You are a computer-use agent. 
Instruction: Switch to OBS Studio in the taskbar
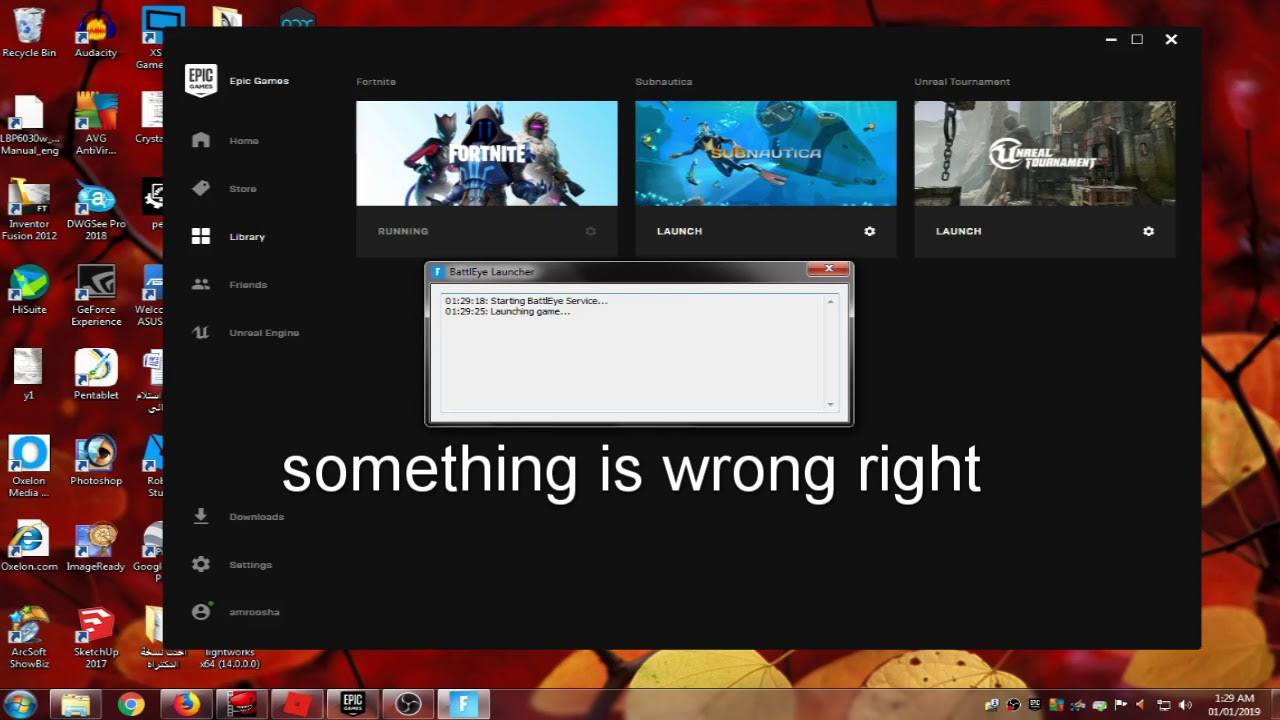coord(408,705)
